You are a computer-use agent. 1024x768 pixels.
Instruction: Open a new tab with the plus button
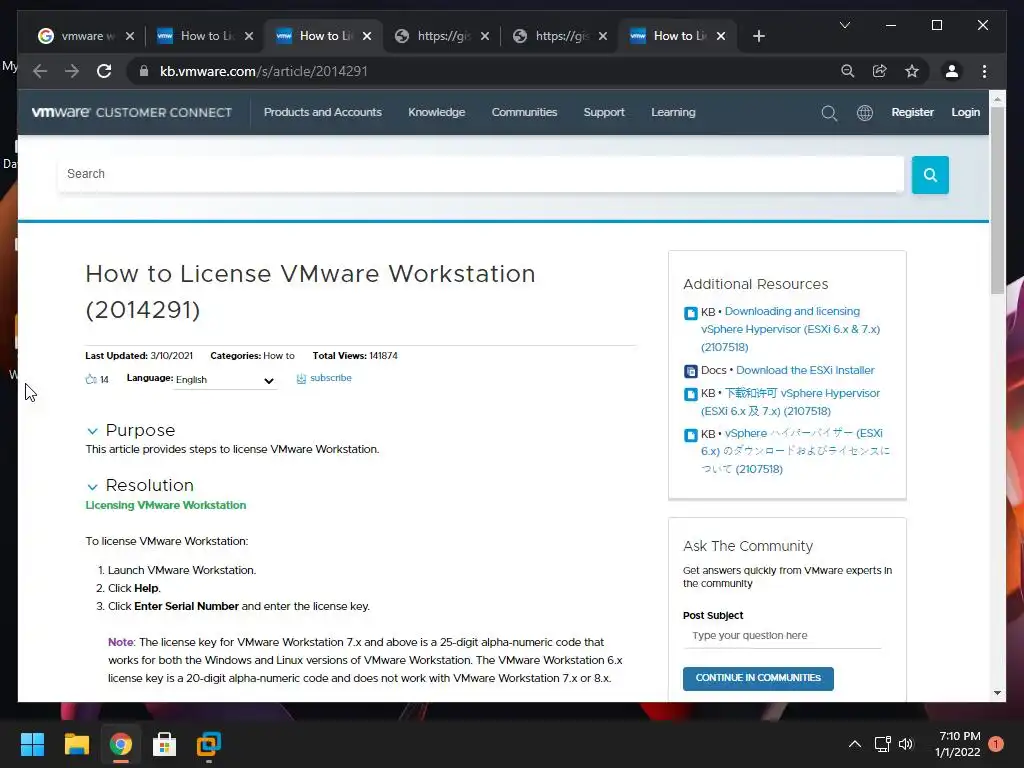pyautogui.click(x=758, y=36)
